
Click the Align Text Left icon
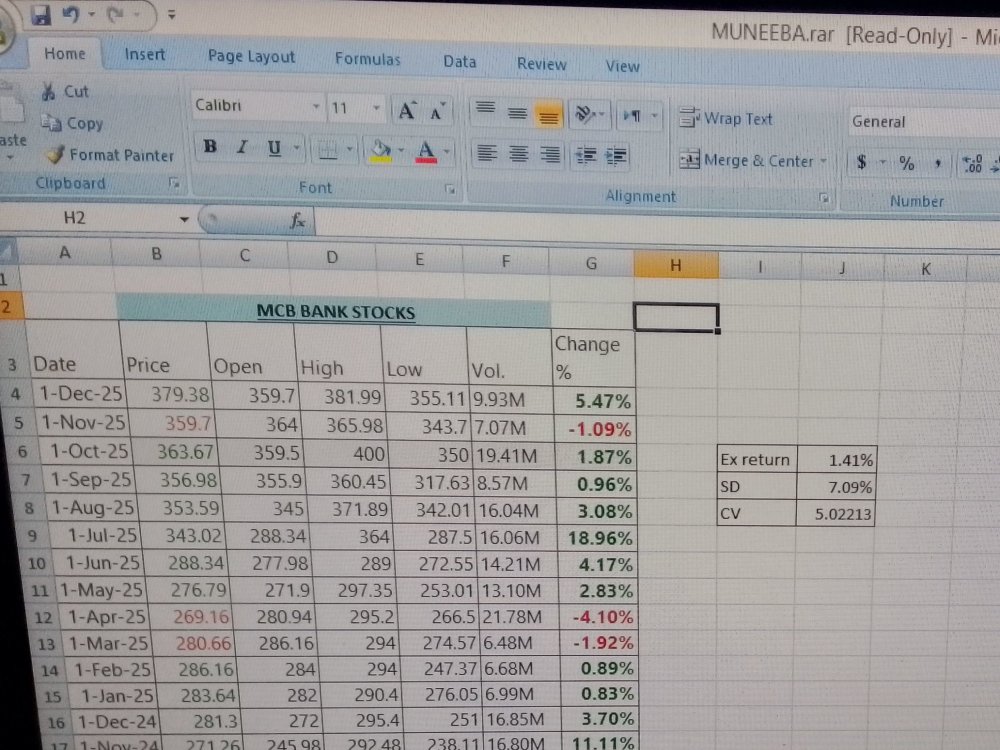point(487,154)
